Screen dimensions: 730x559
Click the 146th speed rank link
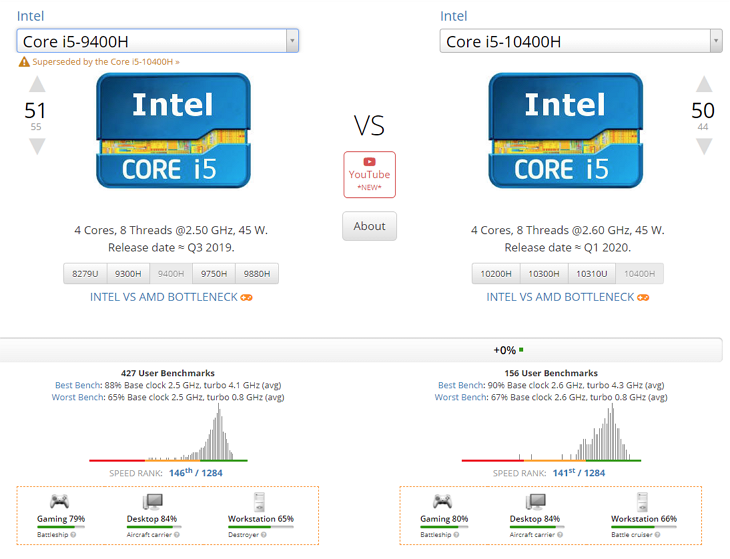181,473
